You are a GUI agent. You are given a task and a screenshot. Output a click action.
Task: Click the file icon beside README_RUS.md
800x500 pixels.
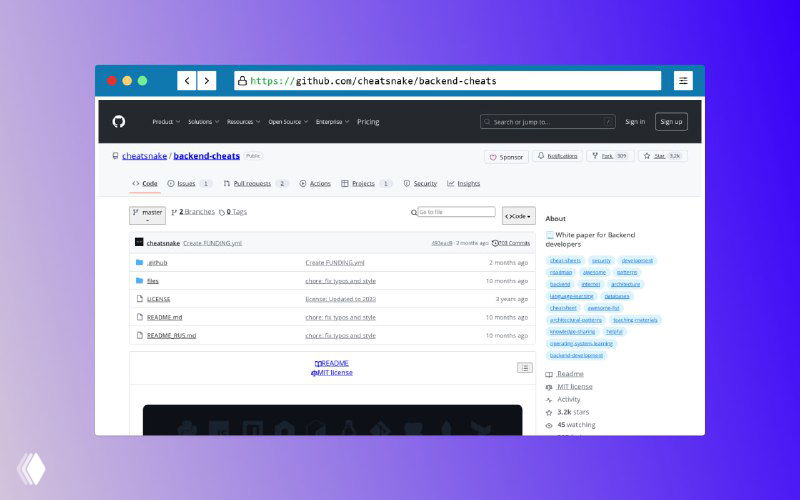tap(139, 335)
